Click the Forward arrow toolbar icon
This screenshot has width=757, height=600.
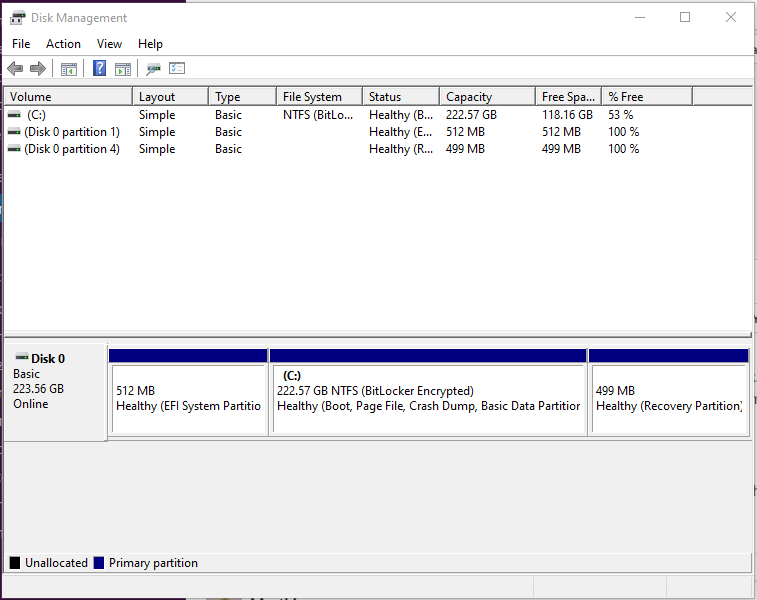tap(38, 69)
